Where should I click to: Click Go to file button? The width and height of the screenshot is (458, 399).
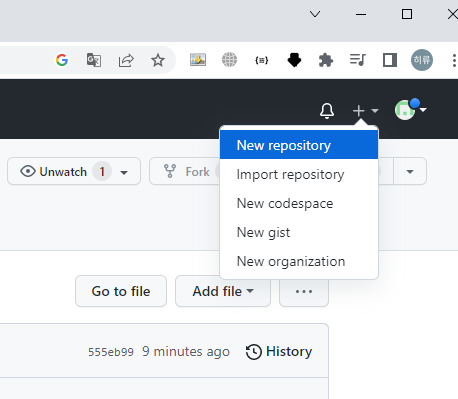click(x=121, y=291)
